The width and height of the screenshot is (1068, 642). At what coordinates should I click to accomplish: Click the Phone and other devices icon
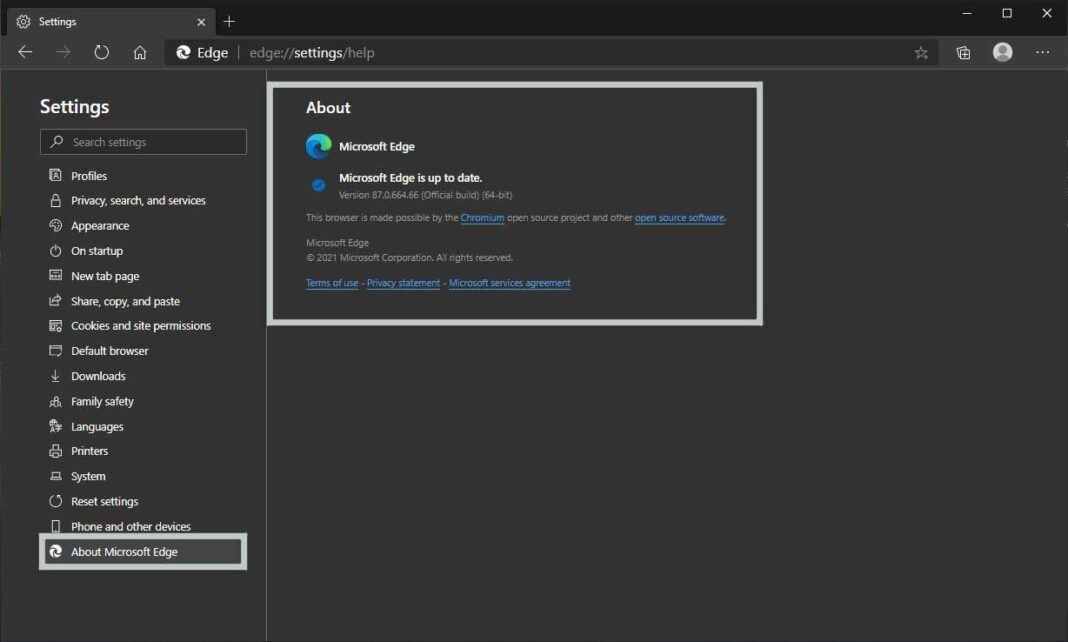coord(55,526)
